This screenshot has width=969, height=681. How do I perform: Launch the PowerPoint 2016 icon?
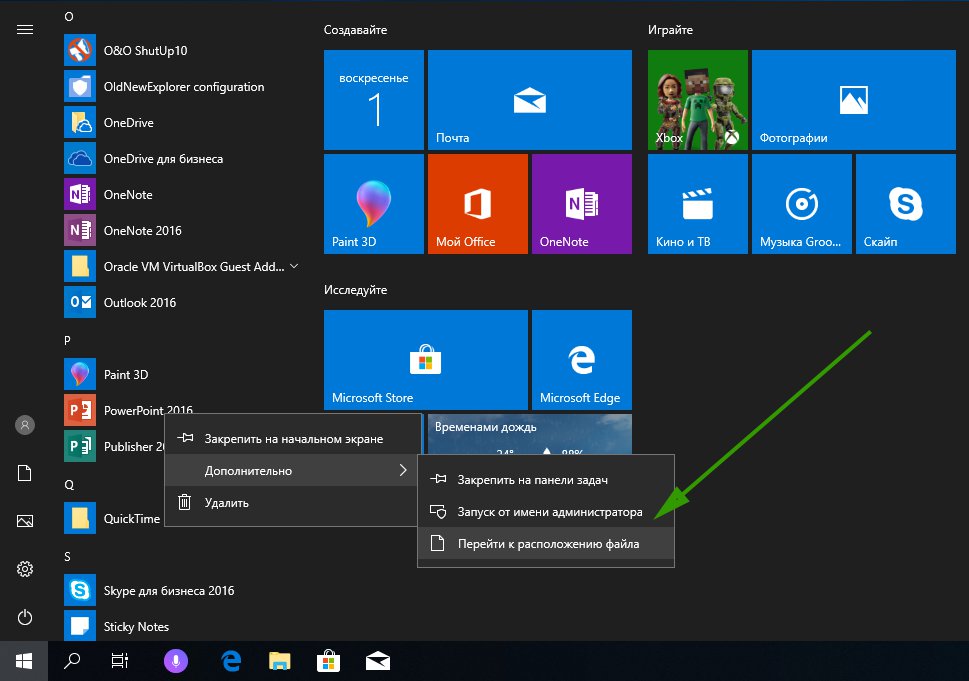(80, 410)
